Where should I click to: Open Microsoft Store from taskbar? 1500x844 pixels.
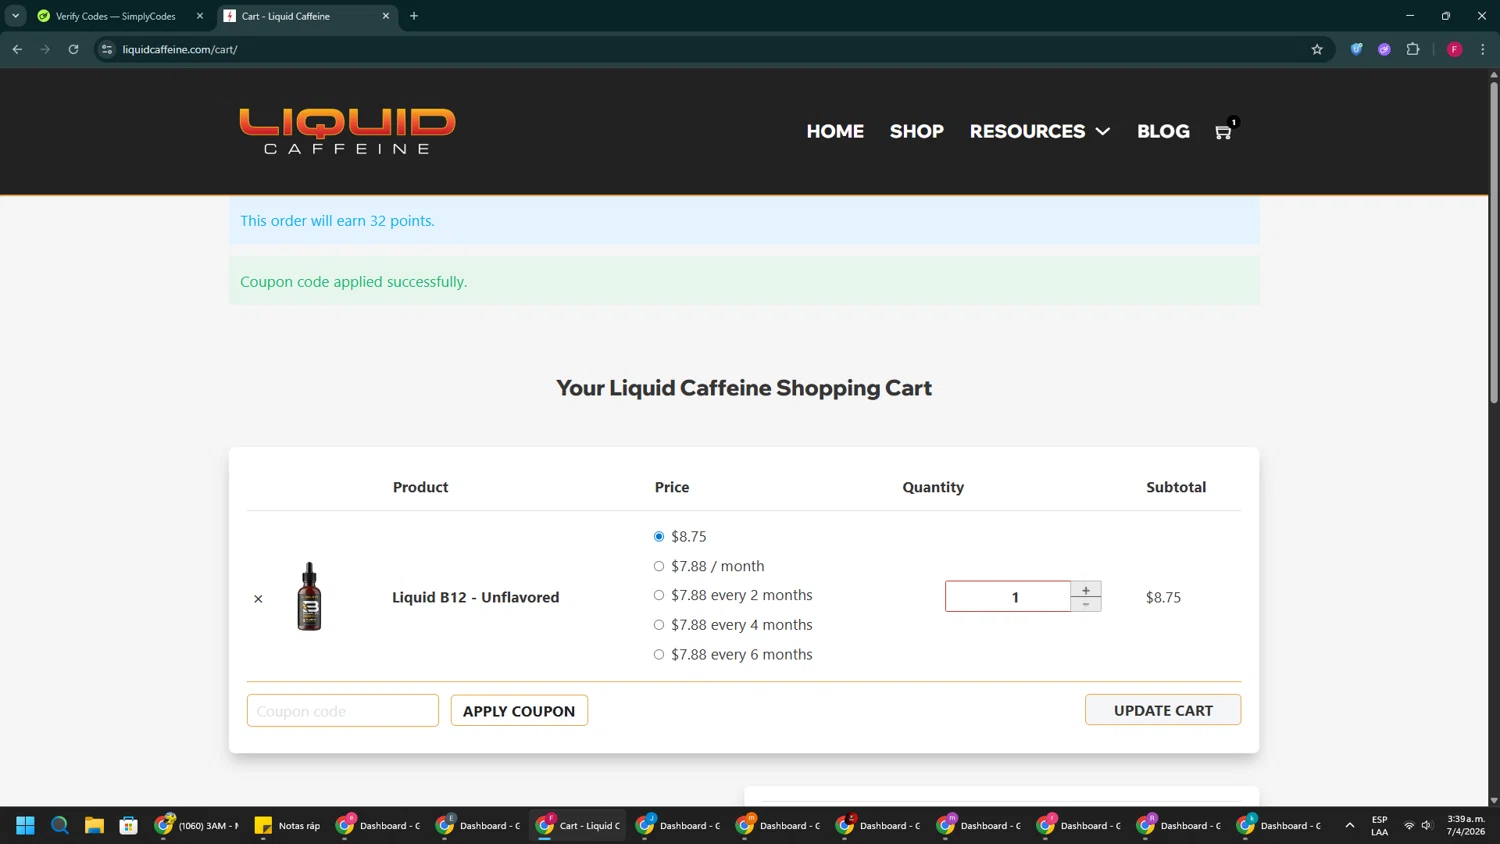(x=129, y=826)
